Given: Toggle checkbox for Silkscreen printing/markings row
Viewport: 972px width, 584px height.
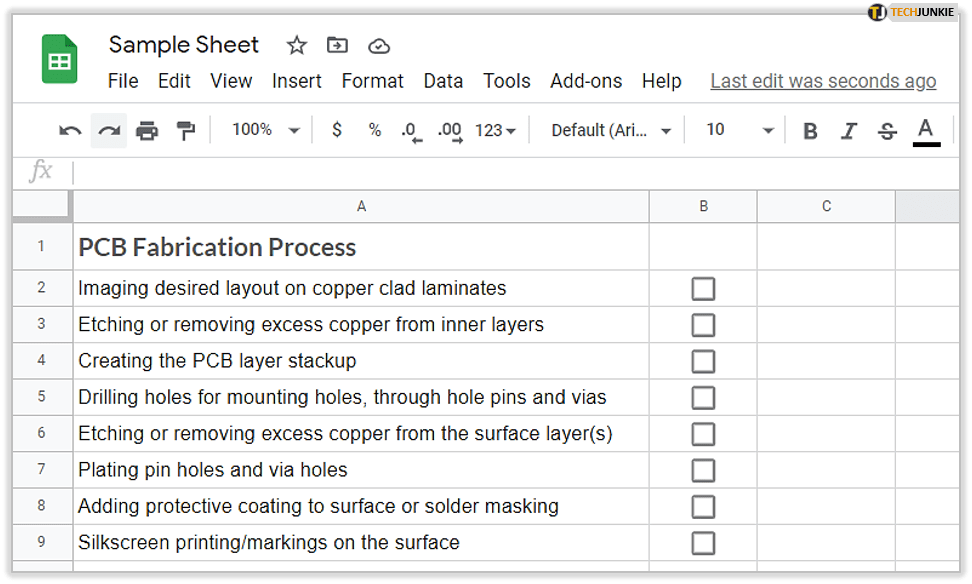Looking at the screenshot, I should pyautogui.click(x=703, y=543).
